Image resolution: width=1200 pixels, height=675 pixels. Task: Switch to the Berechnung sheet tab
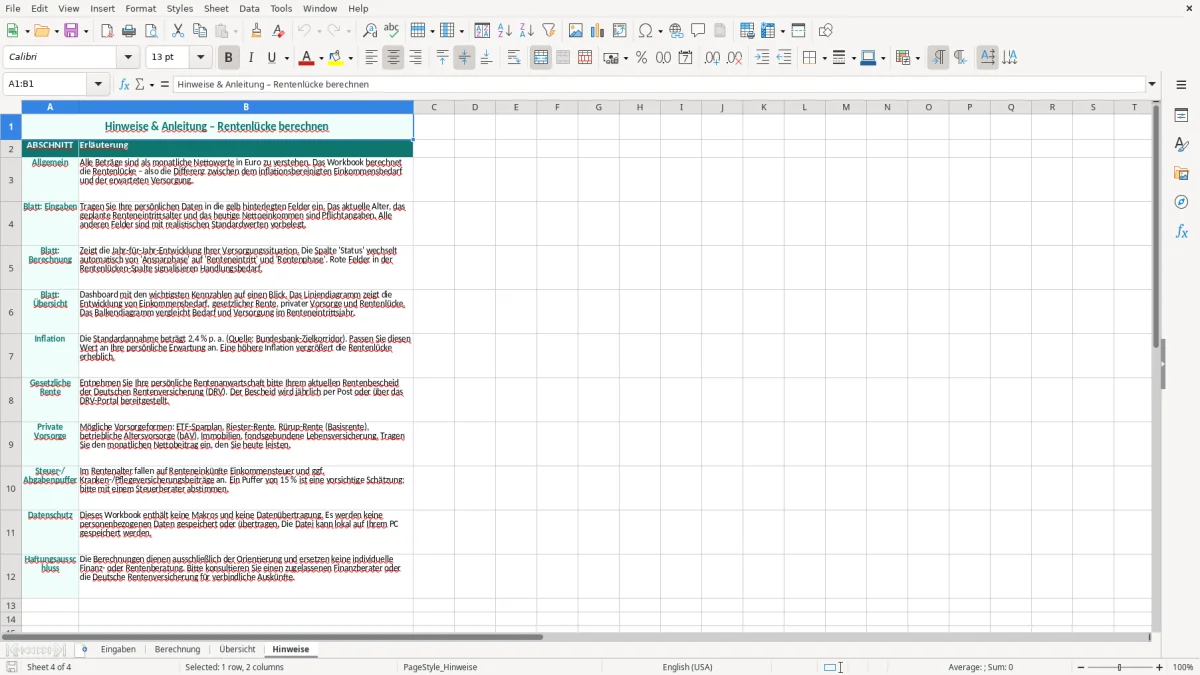[x=177, y=650]
